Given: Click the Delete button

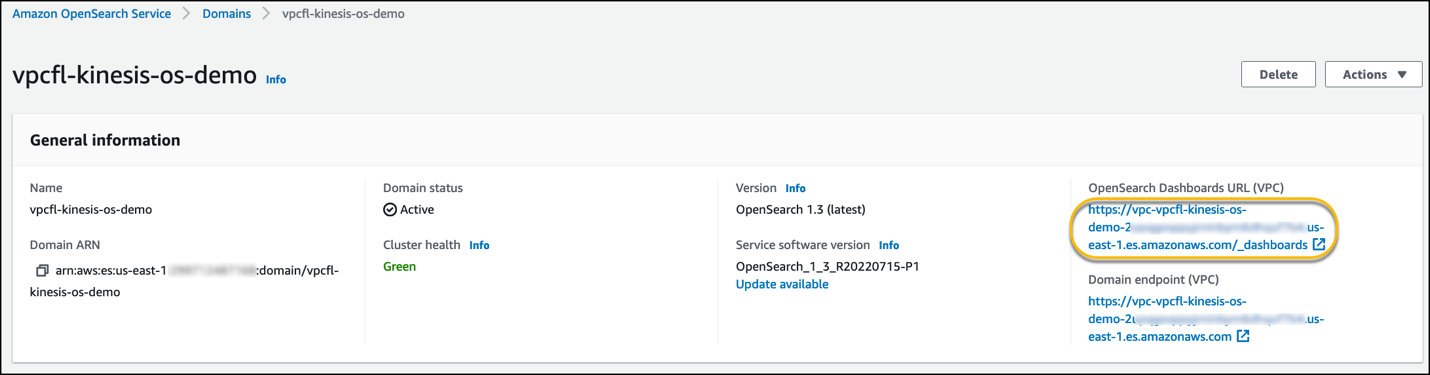Looking at the screenshot, I should [x=1278, y=74].
